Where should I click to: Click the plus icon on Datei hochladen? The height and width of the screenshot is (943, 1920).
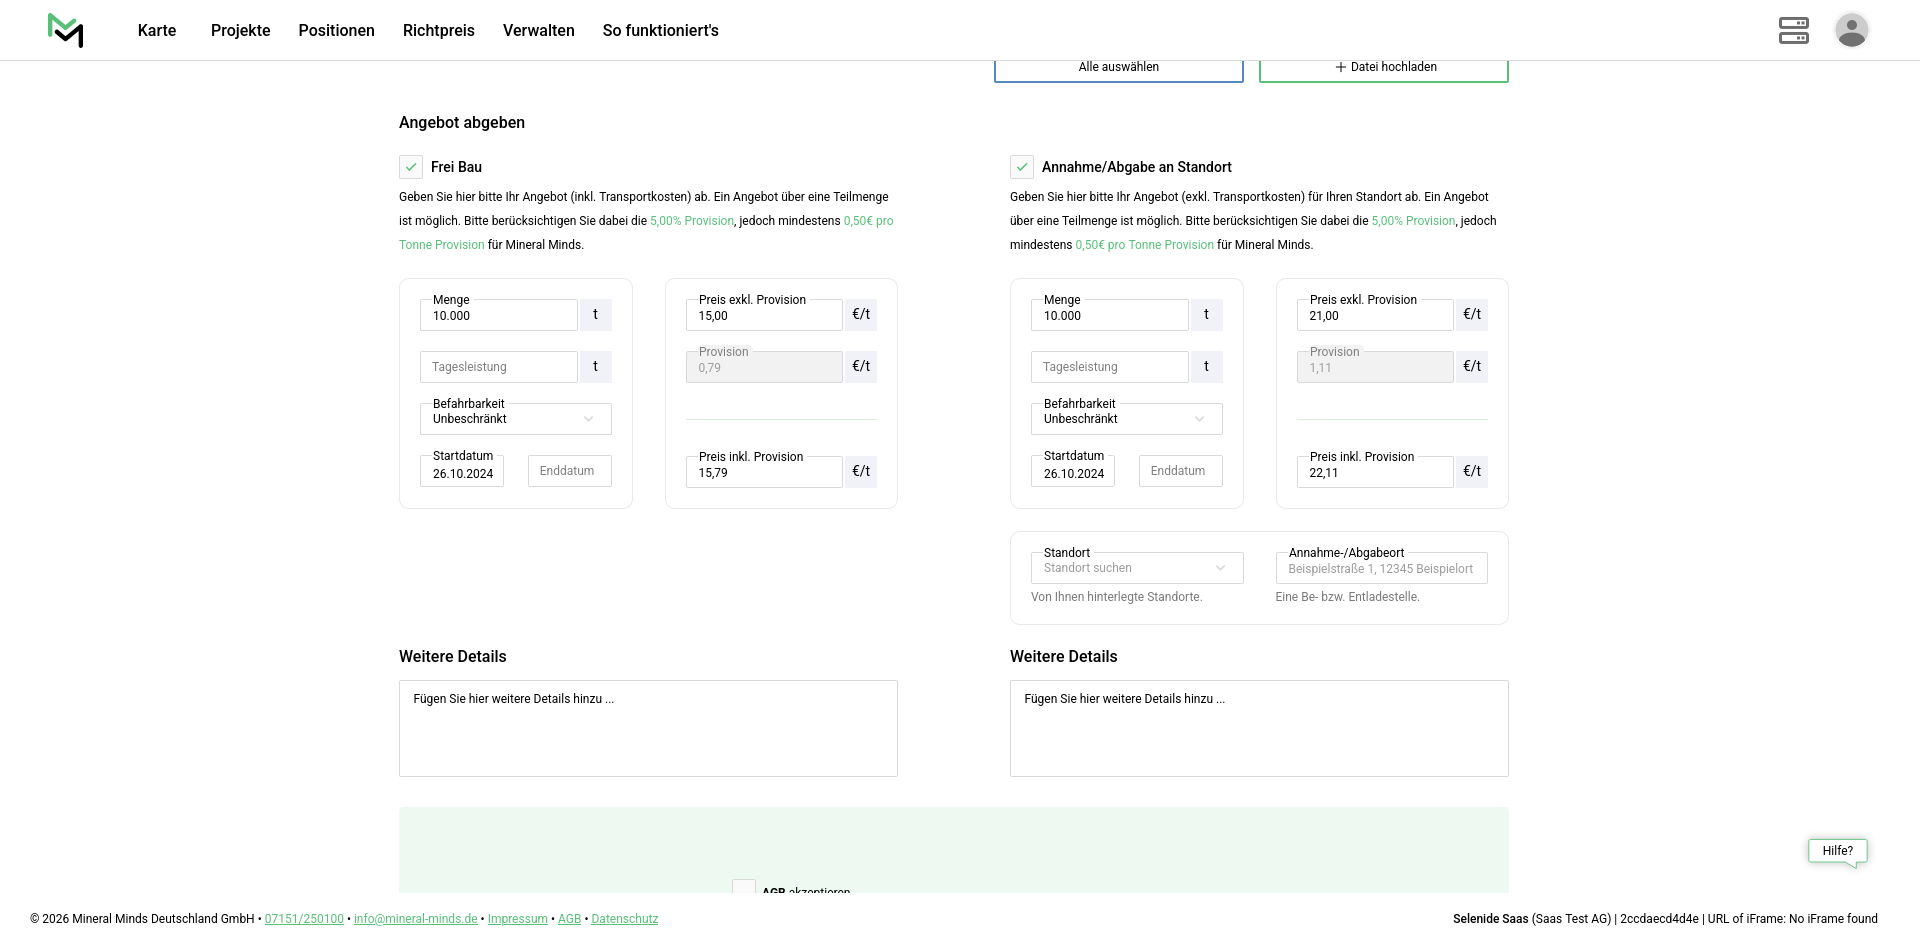tap(1340, 67)
